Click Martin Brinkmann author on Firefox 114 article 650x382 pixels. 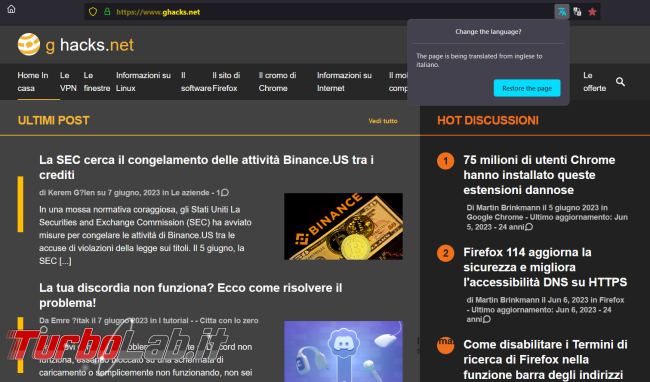(x=507, y=300)
